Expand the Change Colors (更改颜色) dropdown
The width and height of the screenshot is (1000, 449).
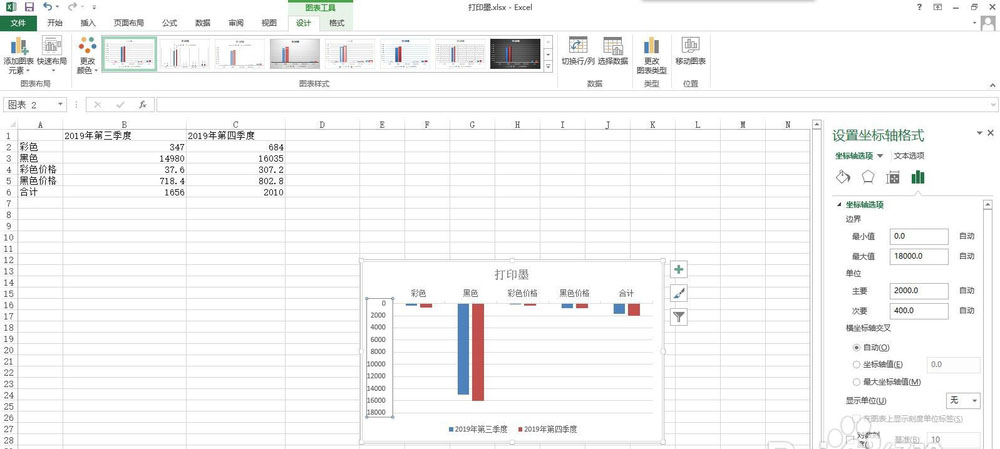tap(87, 56)
